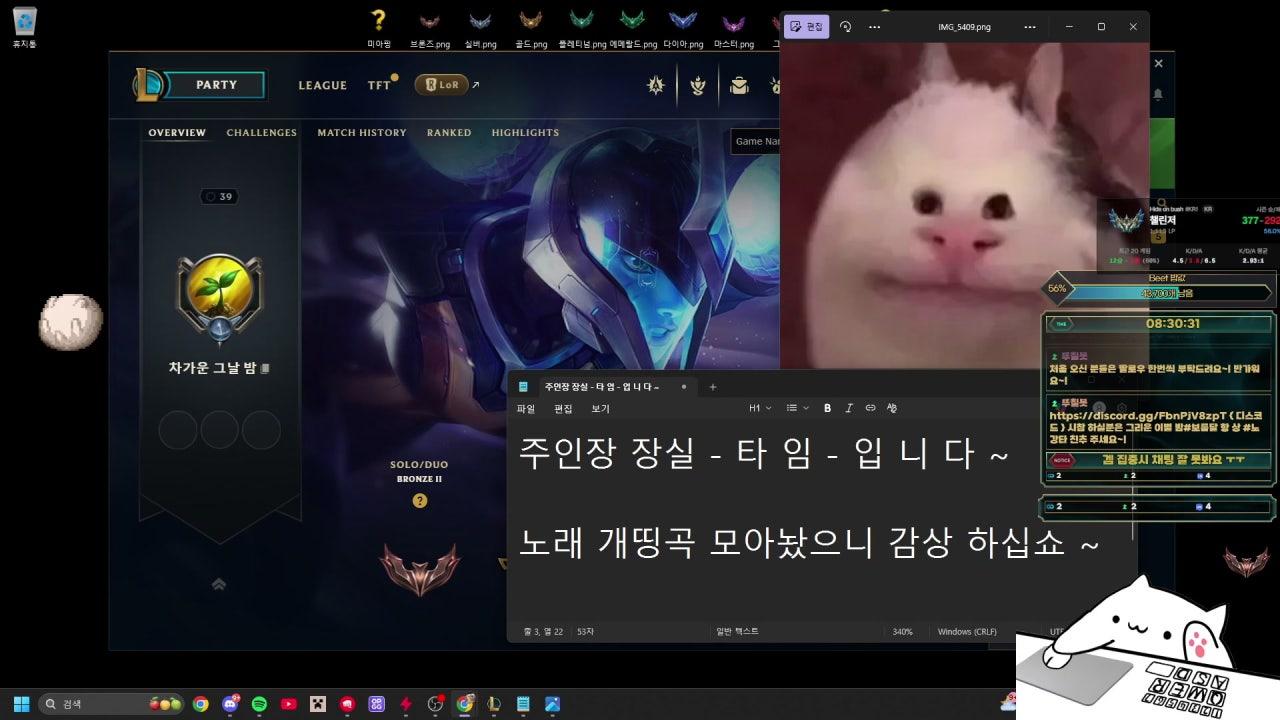Screen dimensions: 1280x720
Task: Click the Windows (CRLF) line ending status
Action: point(969,632)
